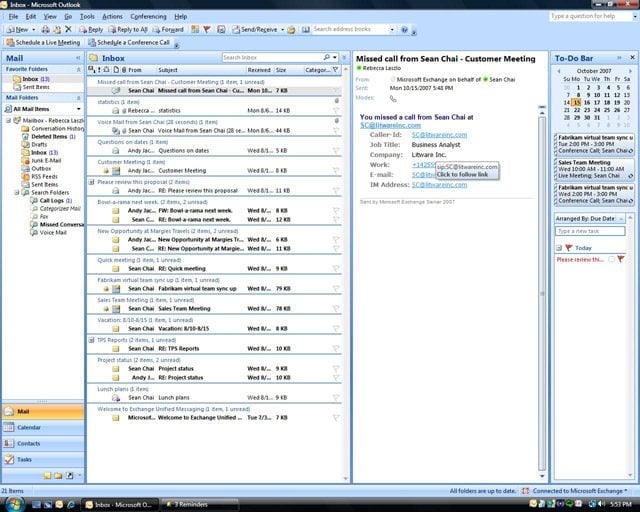Toggle the flag on the Welcome to Exchange message
The width and height of the screenshot is (640, 512).
(x=336, y=418)
